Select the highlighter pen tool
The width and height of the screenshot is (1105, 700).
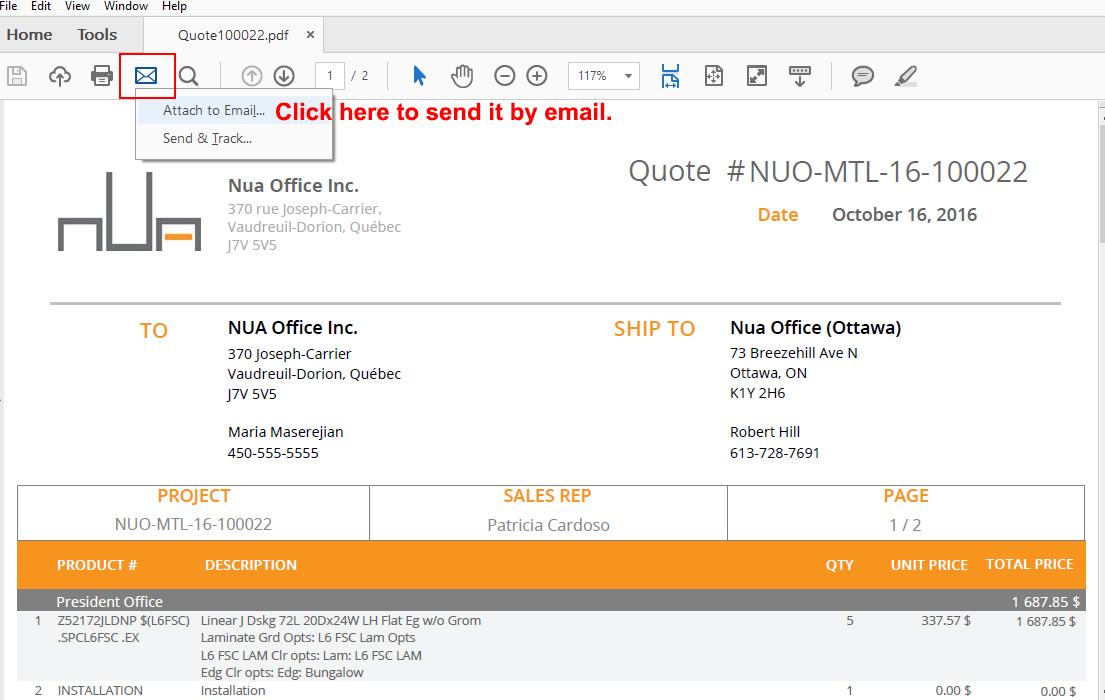(905, 76)
